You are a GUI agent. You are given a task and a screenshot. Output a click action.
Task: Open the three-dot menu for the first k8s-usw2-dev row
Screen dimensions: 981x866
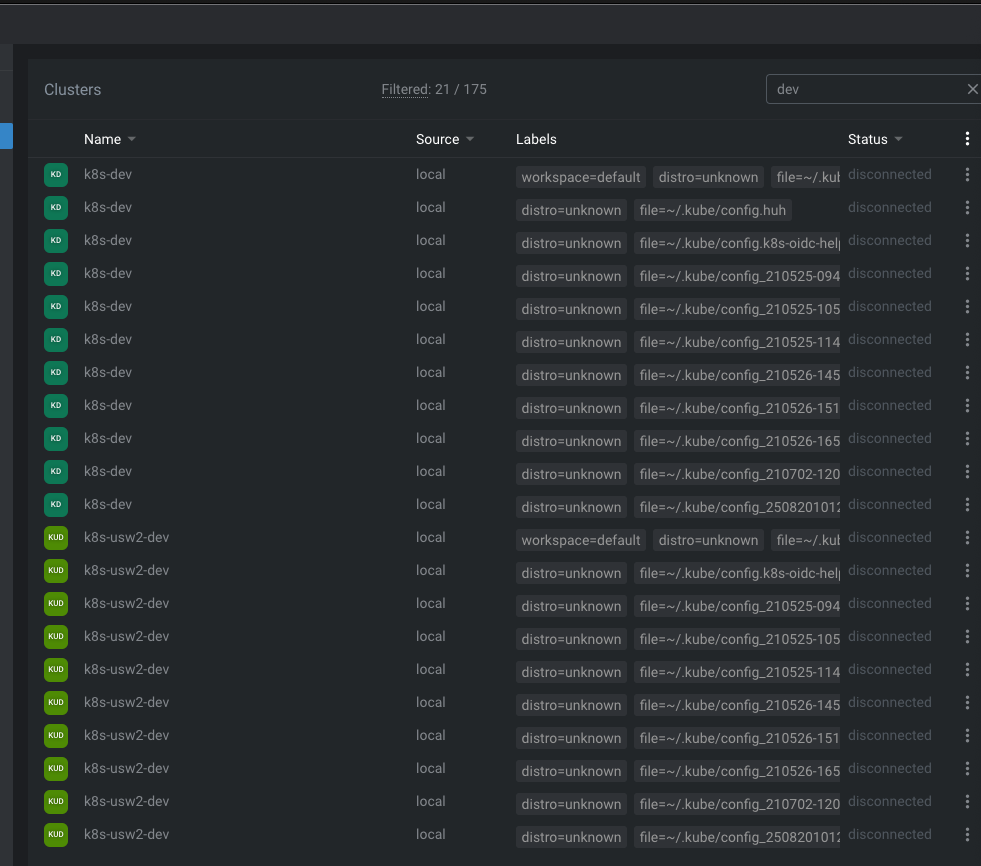966,537
